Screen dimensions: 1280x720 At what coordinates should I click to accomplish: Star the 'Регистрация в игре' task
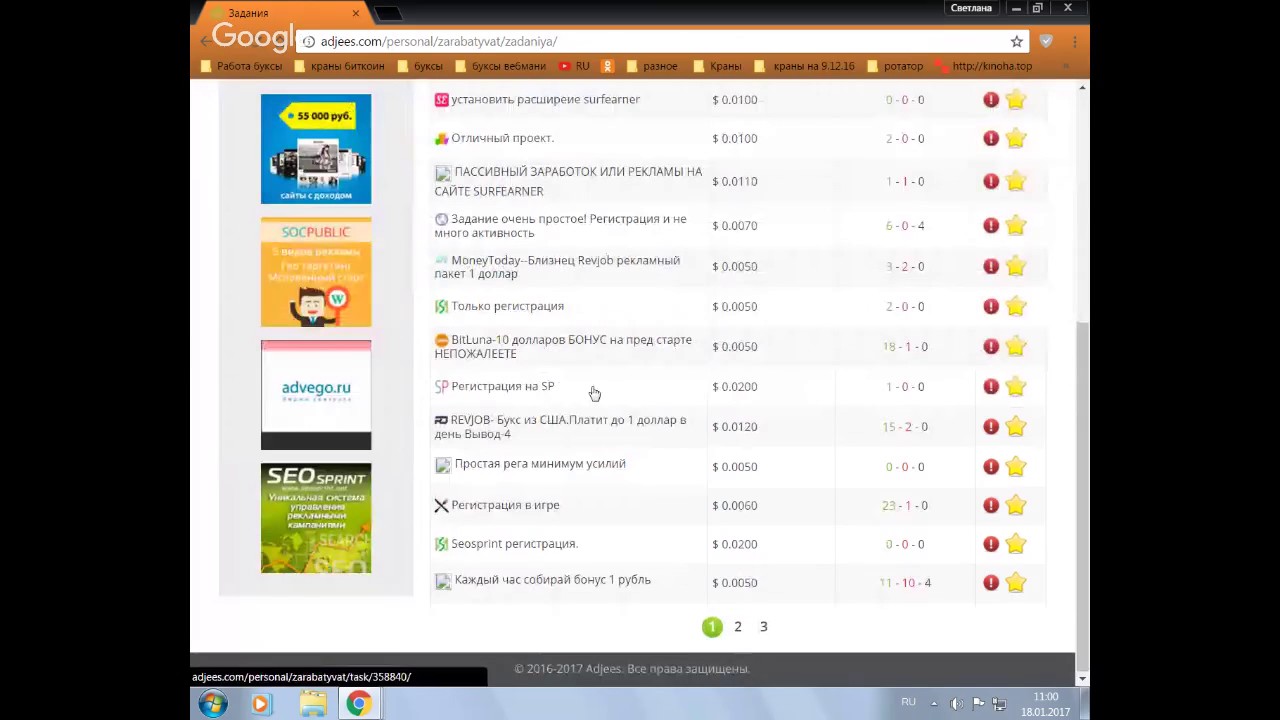[1016, 505]
